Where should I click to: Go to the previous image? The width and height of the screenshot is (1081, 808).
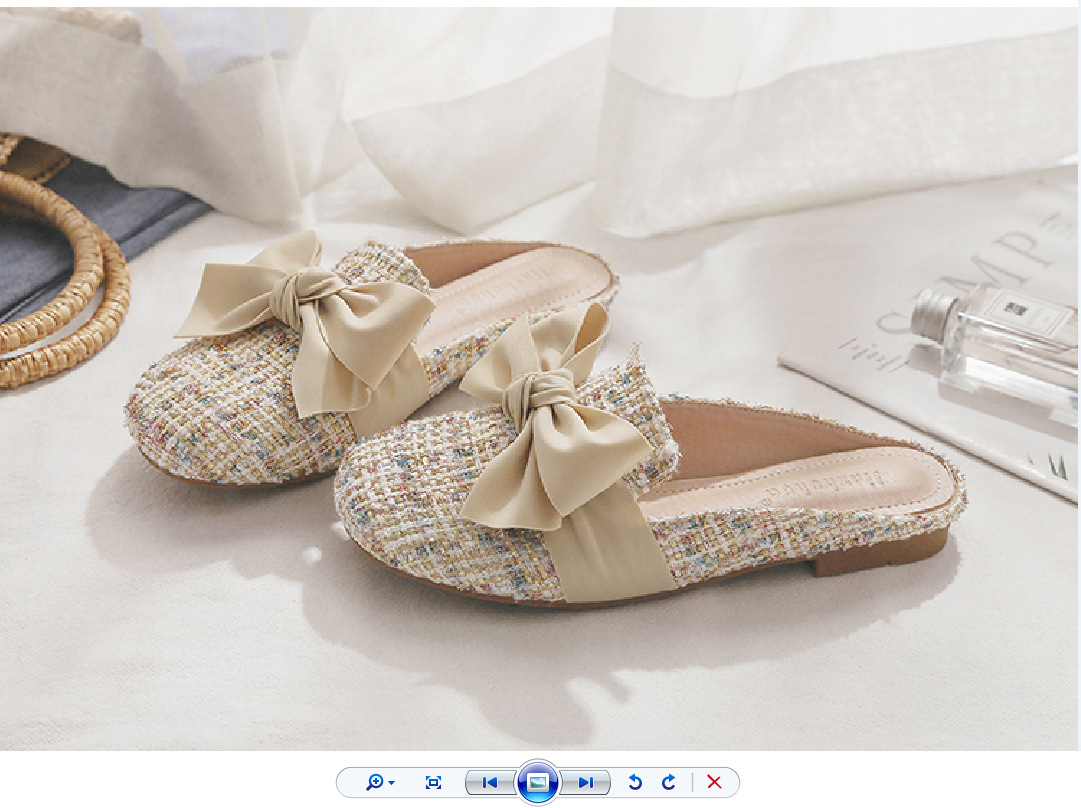click(x=491, y=782)
